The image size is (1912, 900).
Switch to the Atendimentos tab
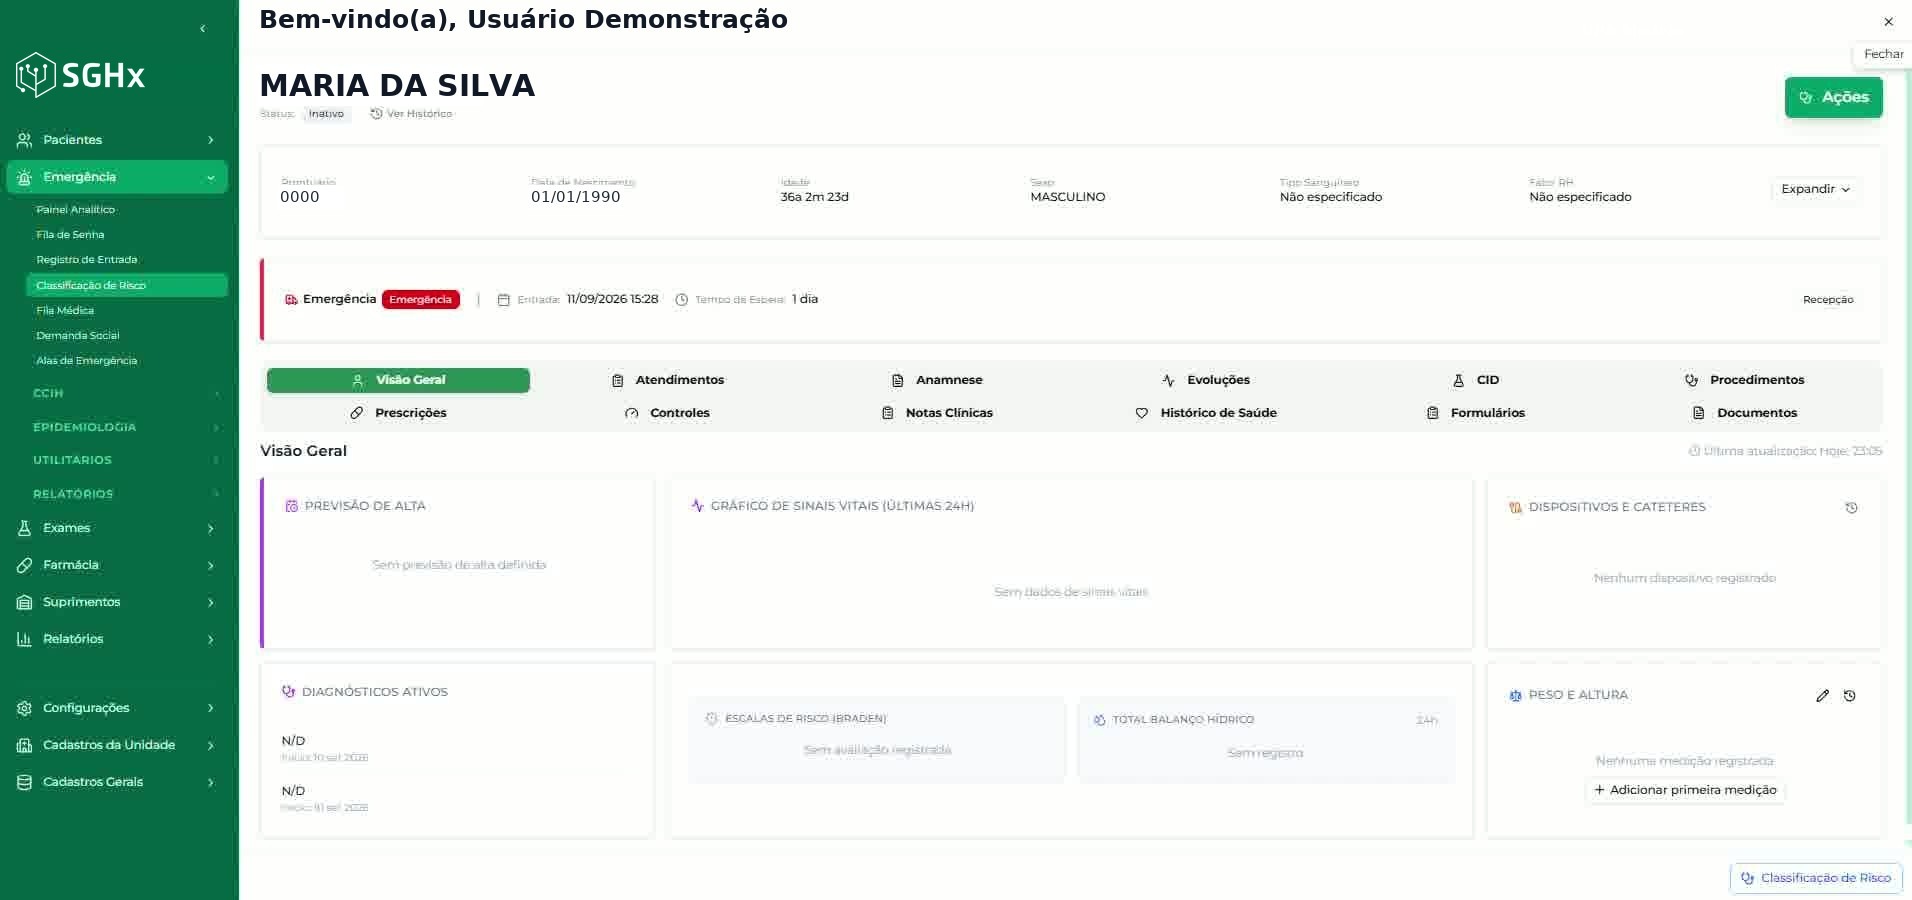[668, 380]
